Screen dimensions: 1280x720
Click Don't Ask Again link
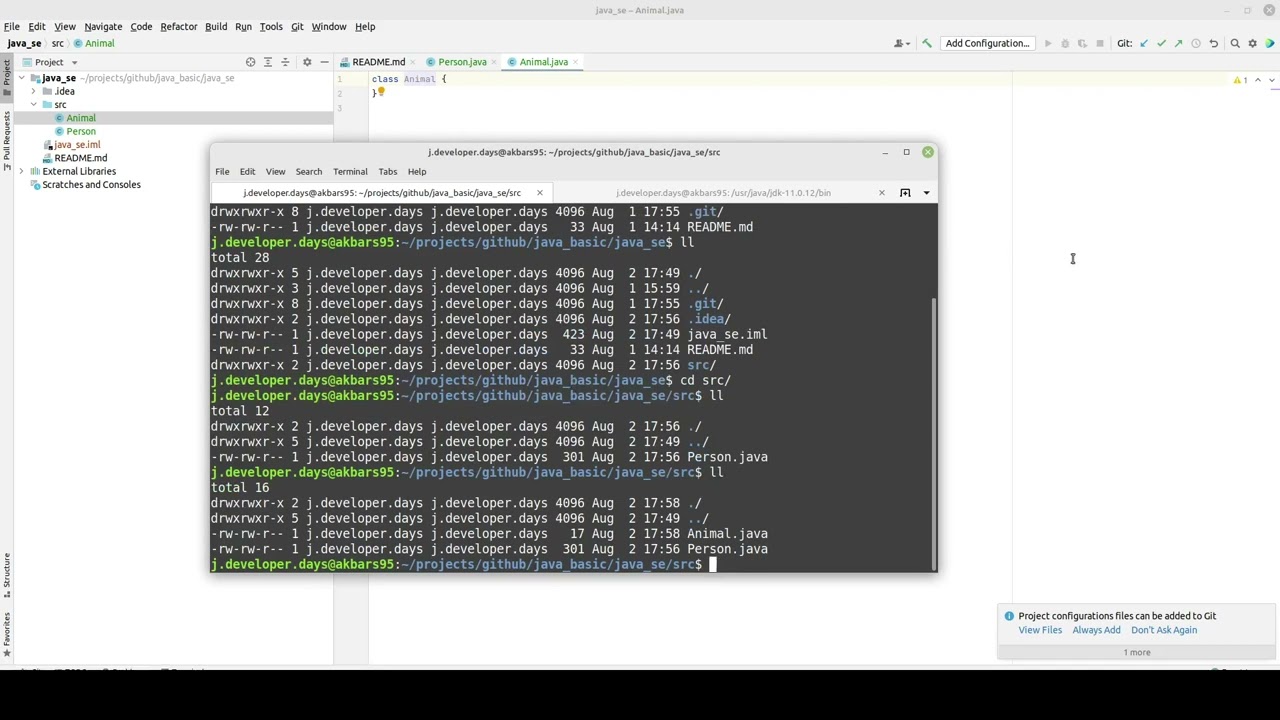[x=1164, y=630]
